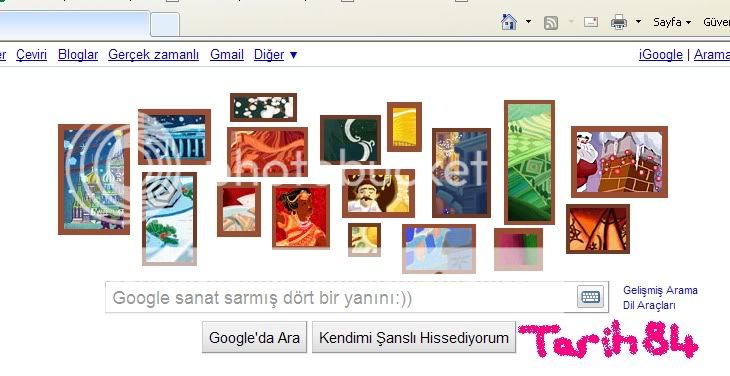This screenshot has width=730, height=376.
Task: Click the Read Mail envelope icon
Action: click(x=591, y=21)
